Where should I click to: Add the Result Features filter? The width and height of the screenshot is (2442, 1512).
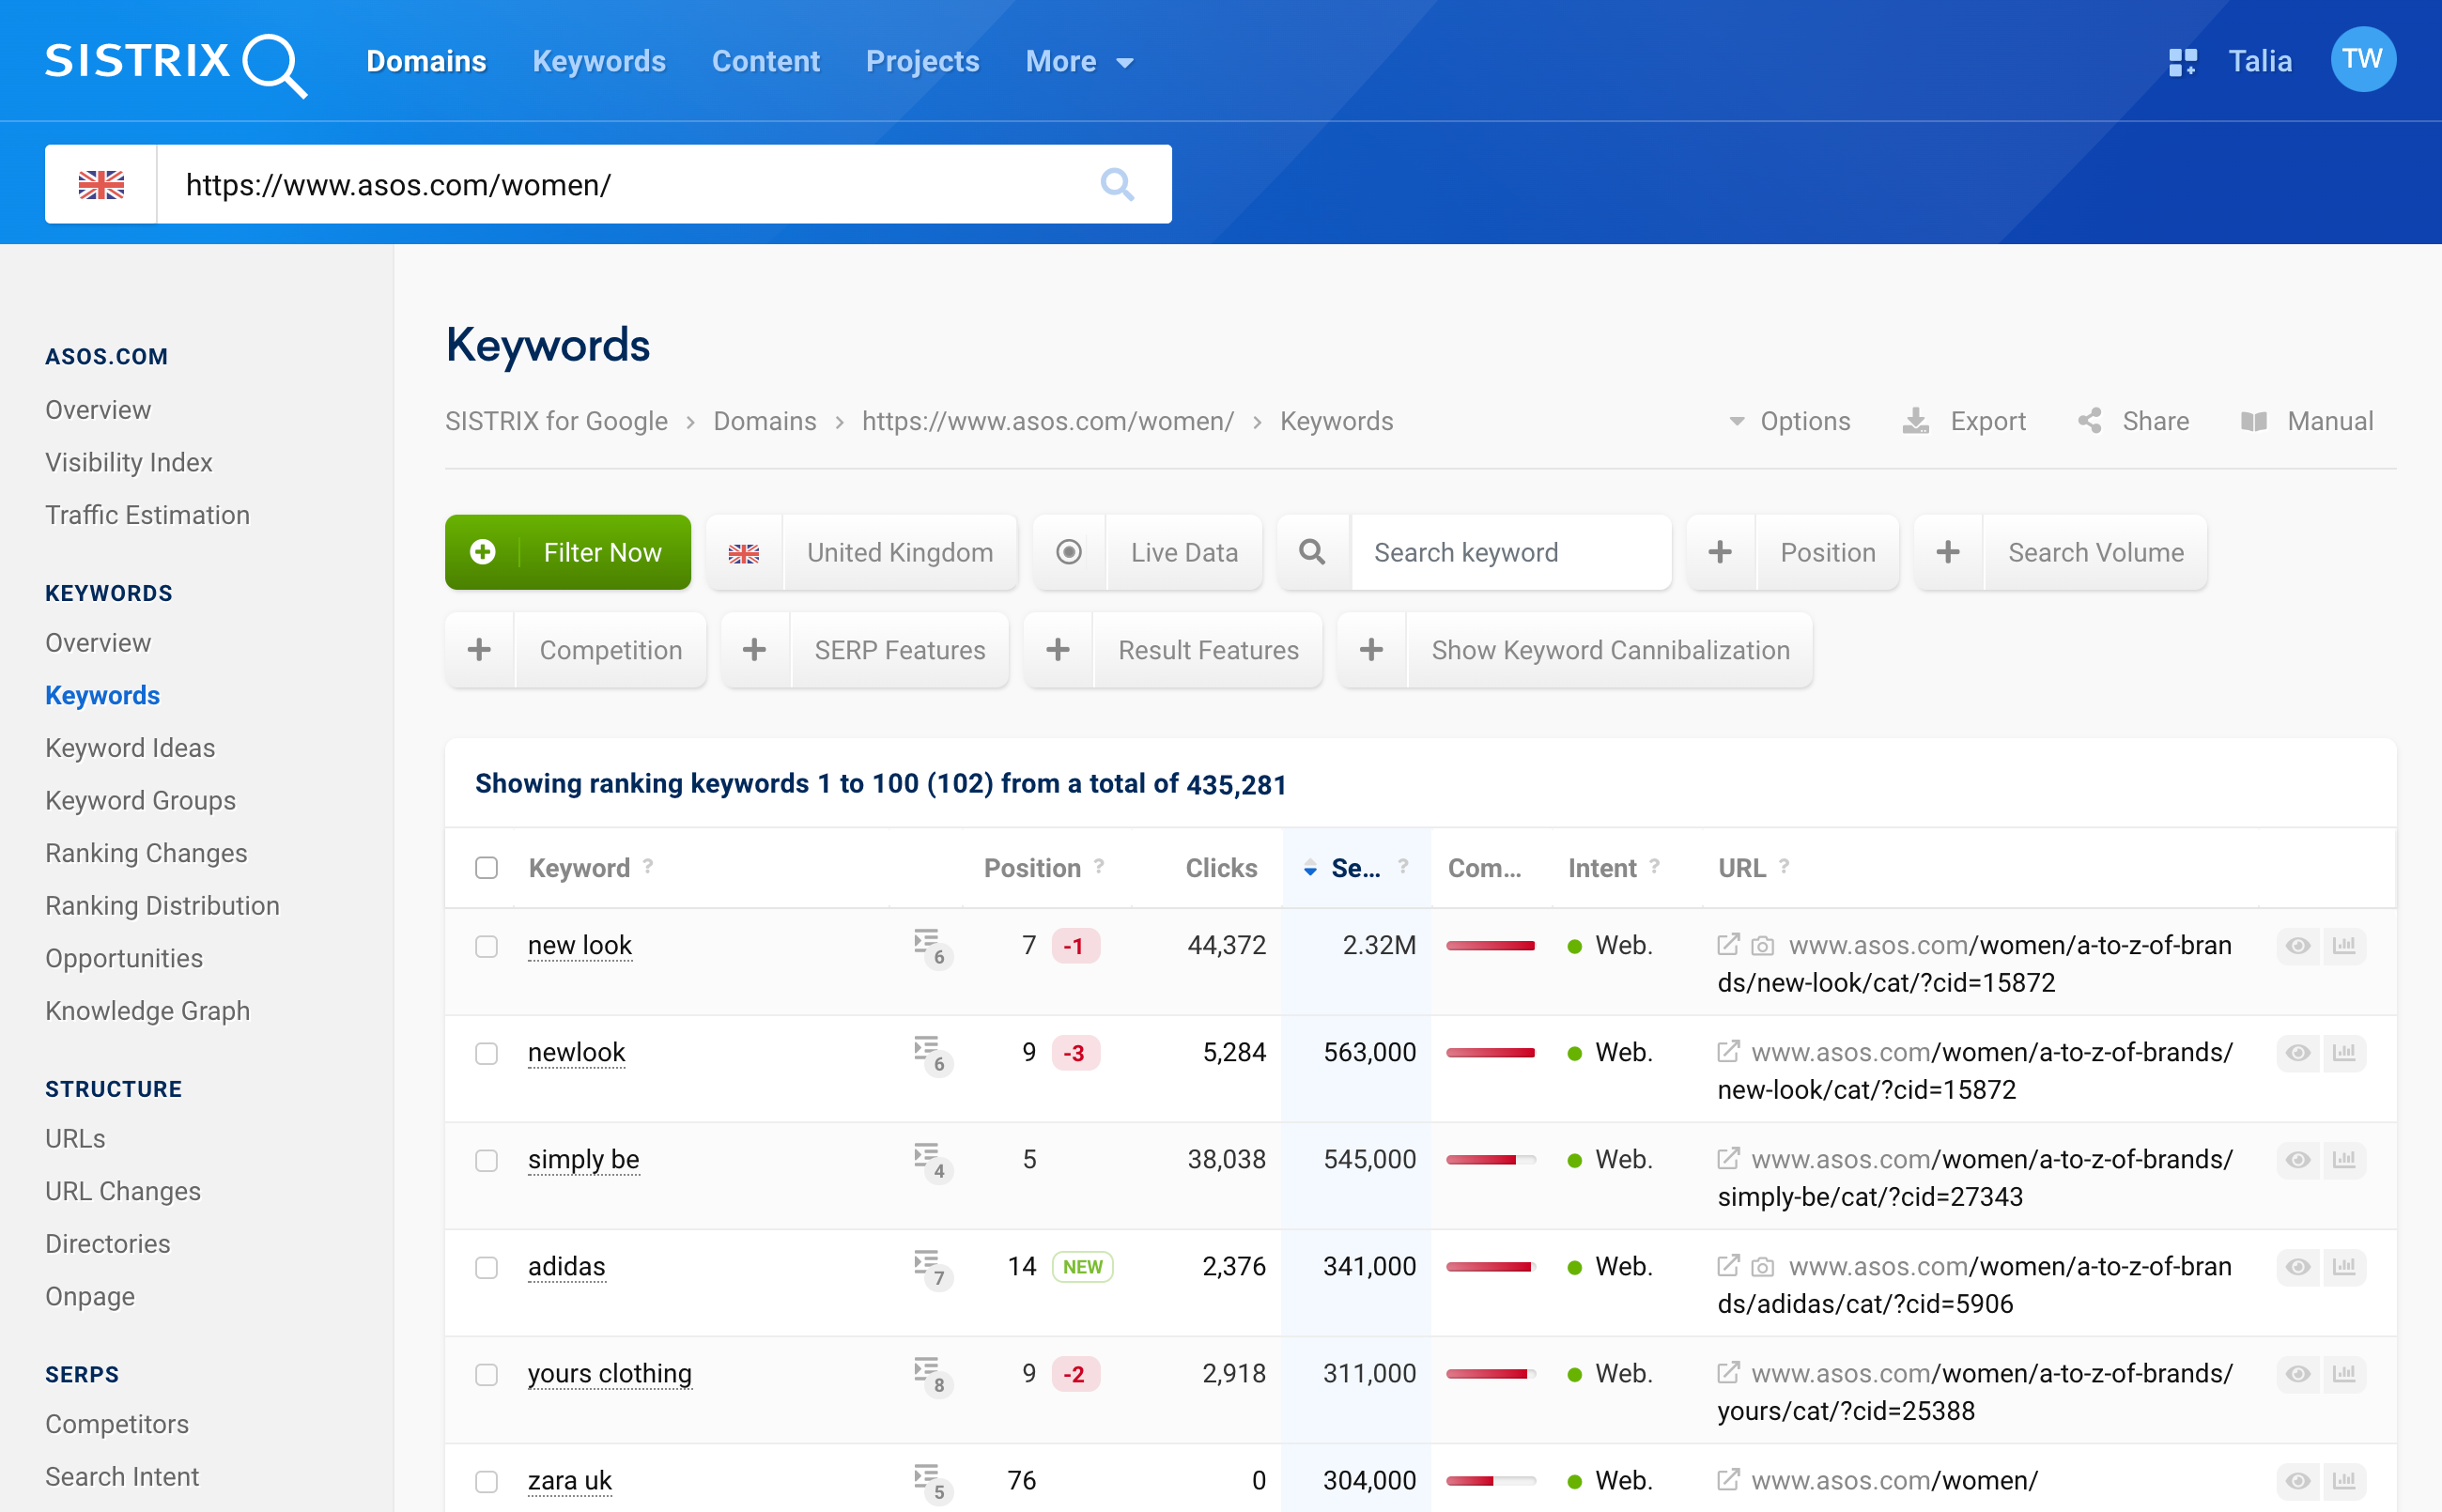coord(1173,650)
